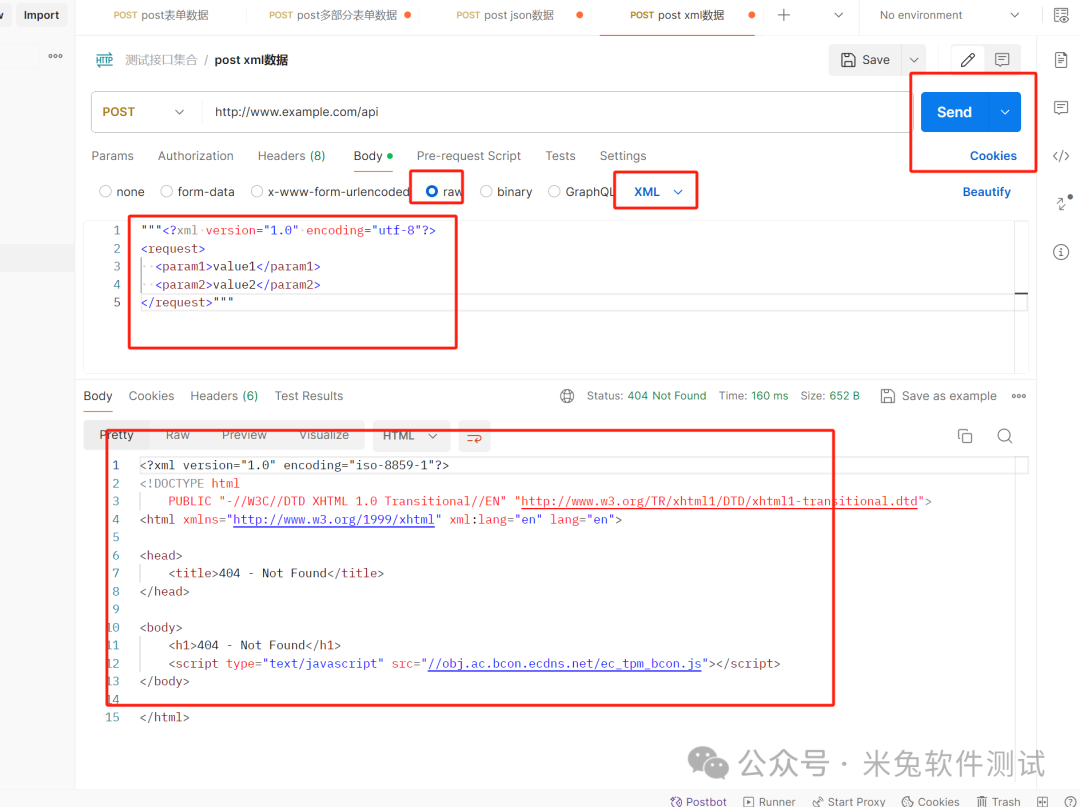This screenshot has height=807, width=1080.
Task: Click the HTTP request type icon
Action: click(x=105, y=60)
